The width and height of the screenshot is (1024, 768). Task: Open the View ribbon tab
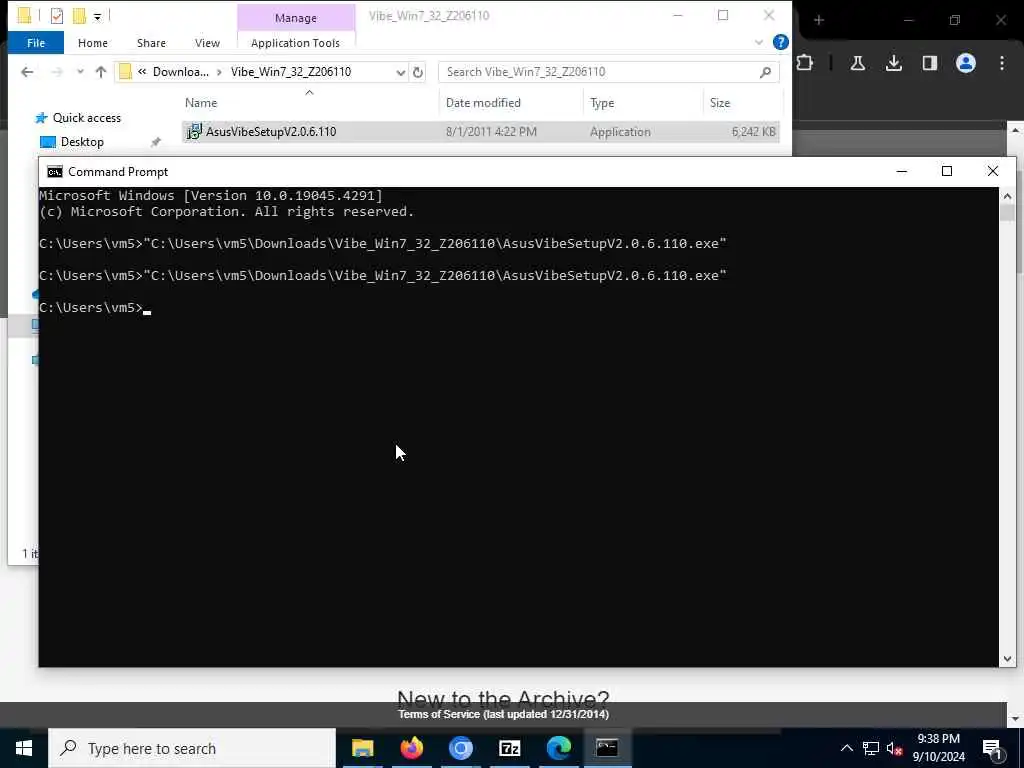(x=207, y=42)
